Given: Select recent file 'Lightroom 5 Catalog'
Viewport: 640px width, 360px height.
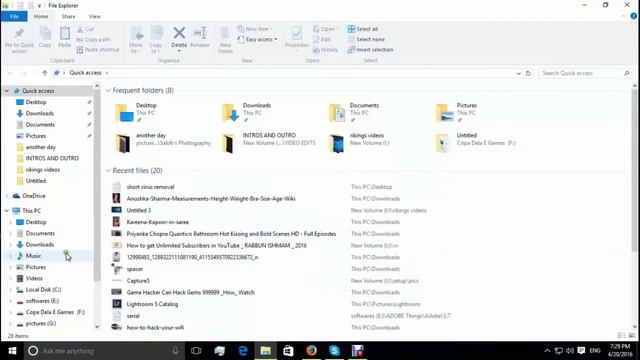Looking at the screenshot, I should (152, 304).
